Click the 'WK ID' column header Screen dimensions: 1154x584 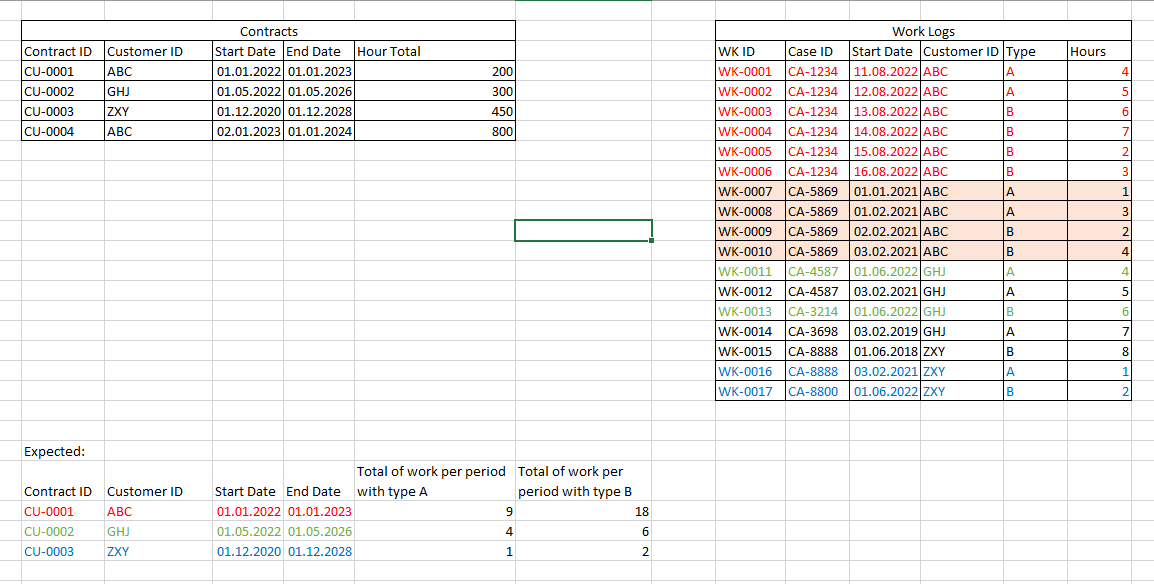751,51
